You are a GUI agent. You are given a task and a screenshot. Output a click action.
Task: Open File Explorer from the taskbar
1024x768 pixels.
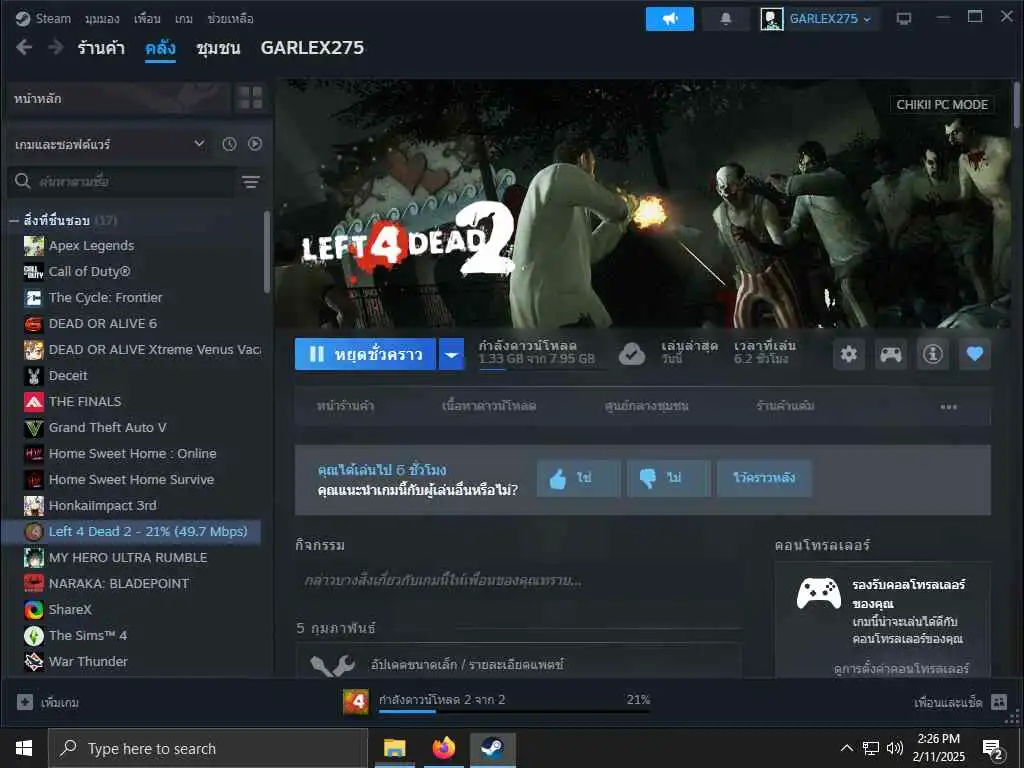394,748
